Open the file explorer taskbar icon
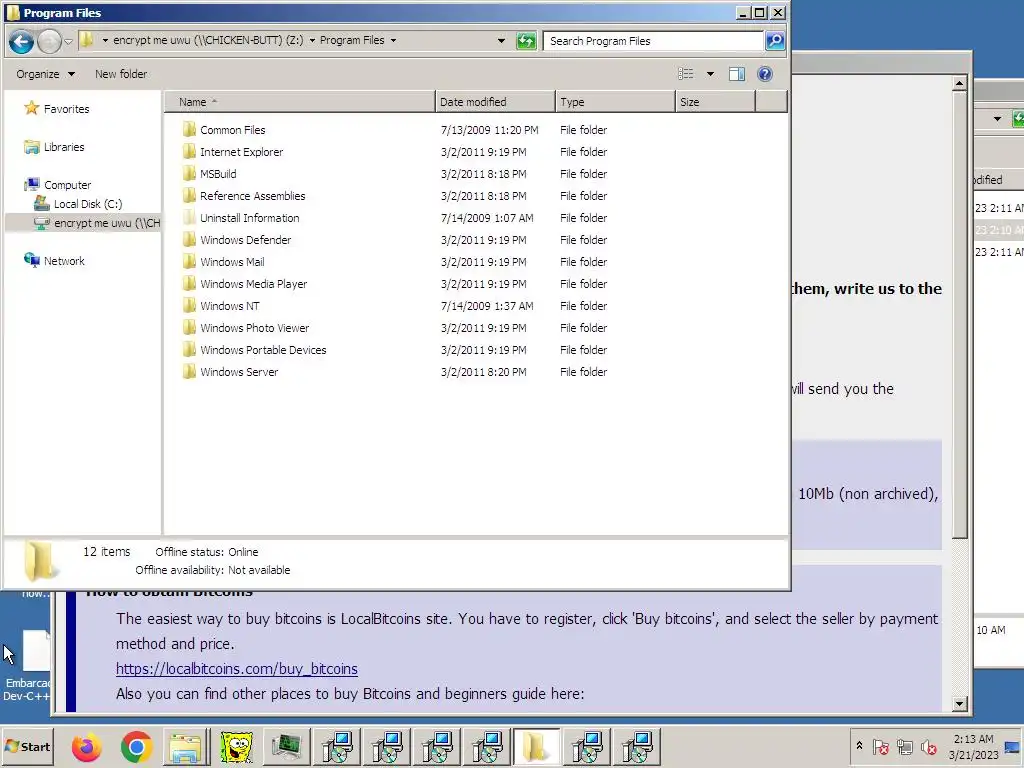The height and width of the screenshot is (768, 1024). coord(185,746)
